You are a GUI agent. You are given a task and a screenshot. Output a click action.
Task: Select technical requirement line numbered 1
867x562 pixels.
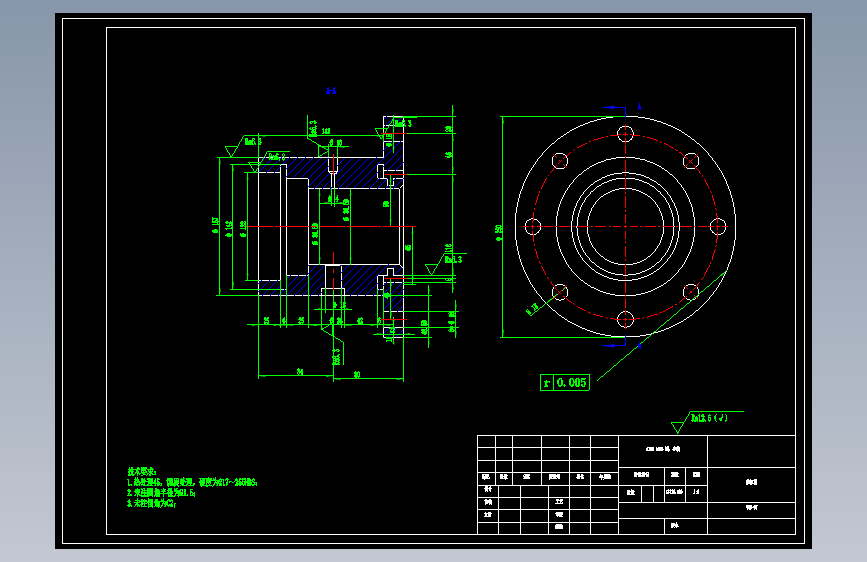coord(192,482)
